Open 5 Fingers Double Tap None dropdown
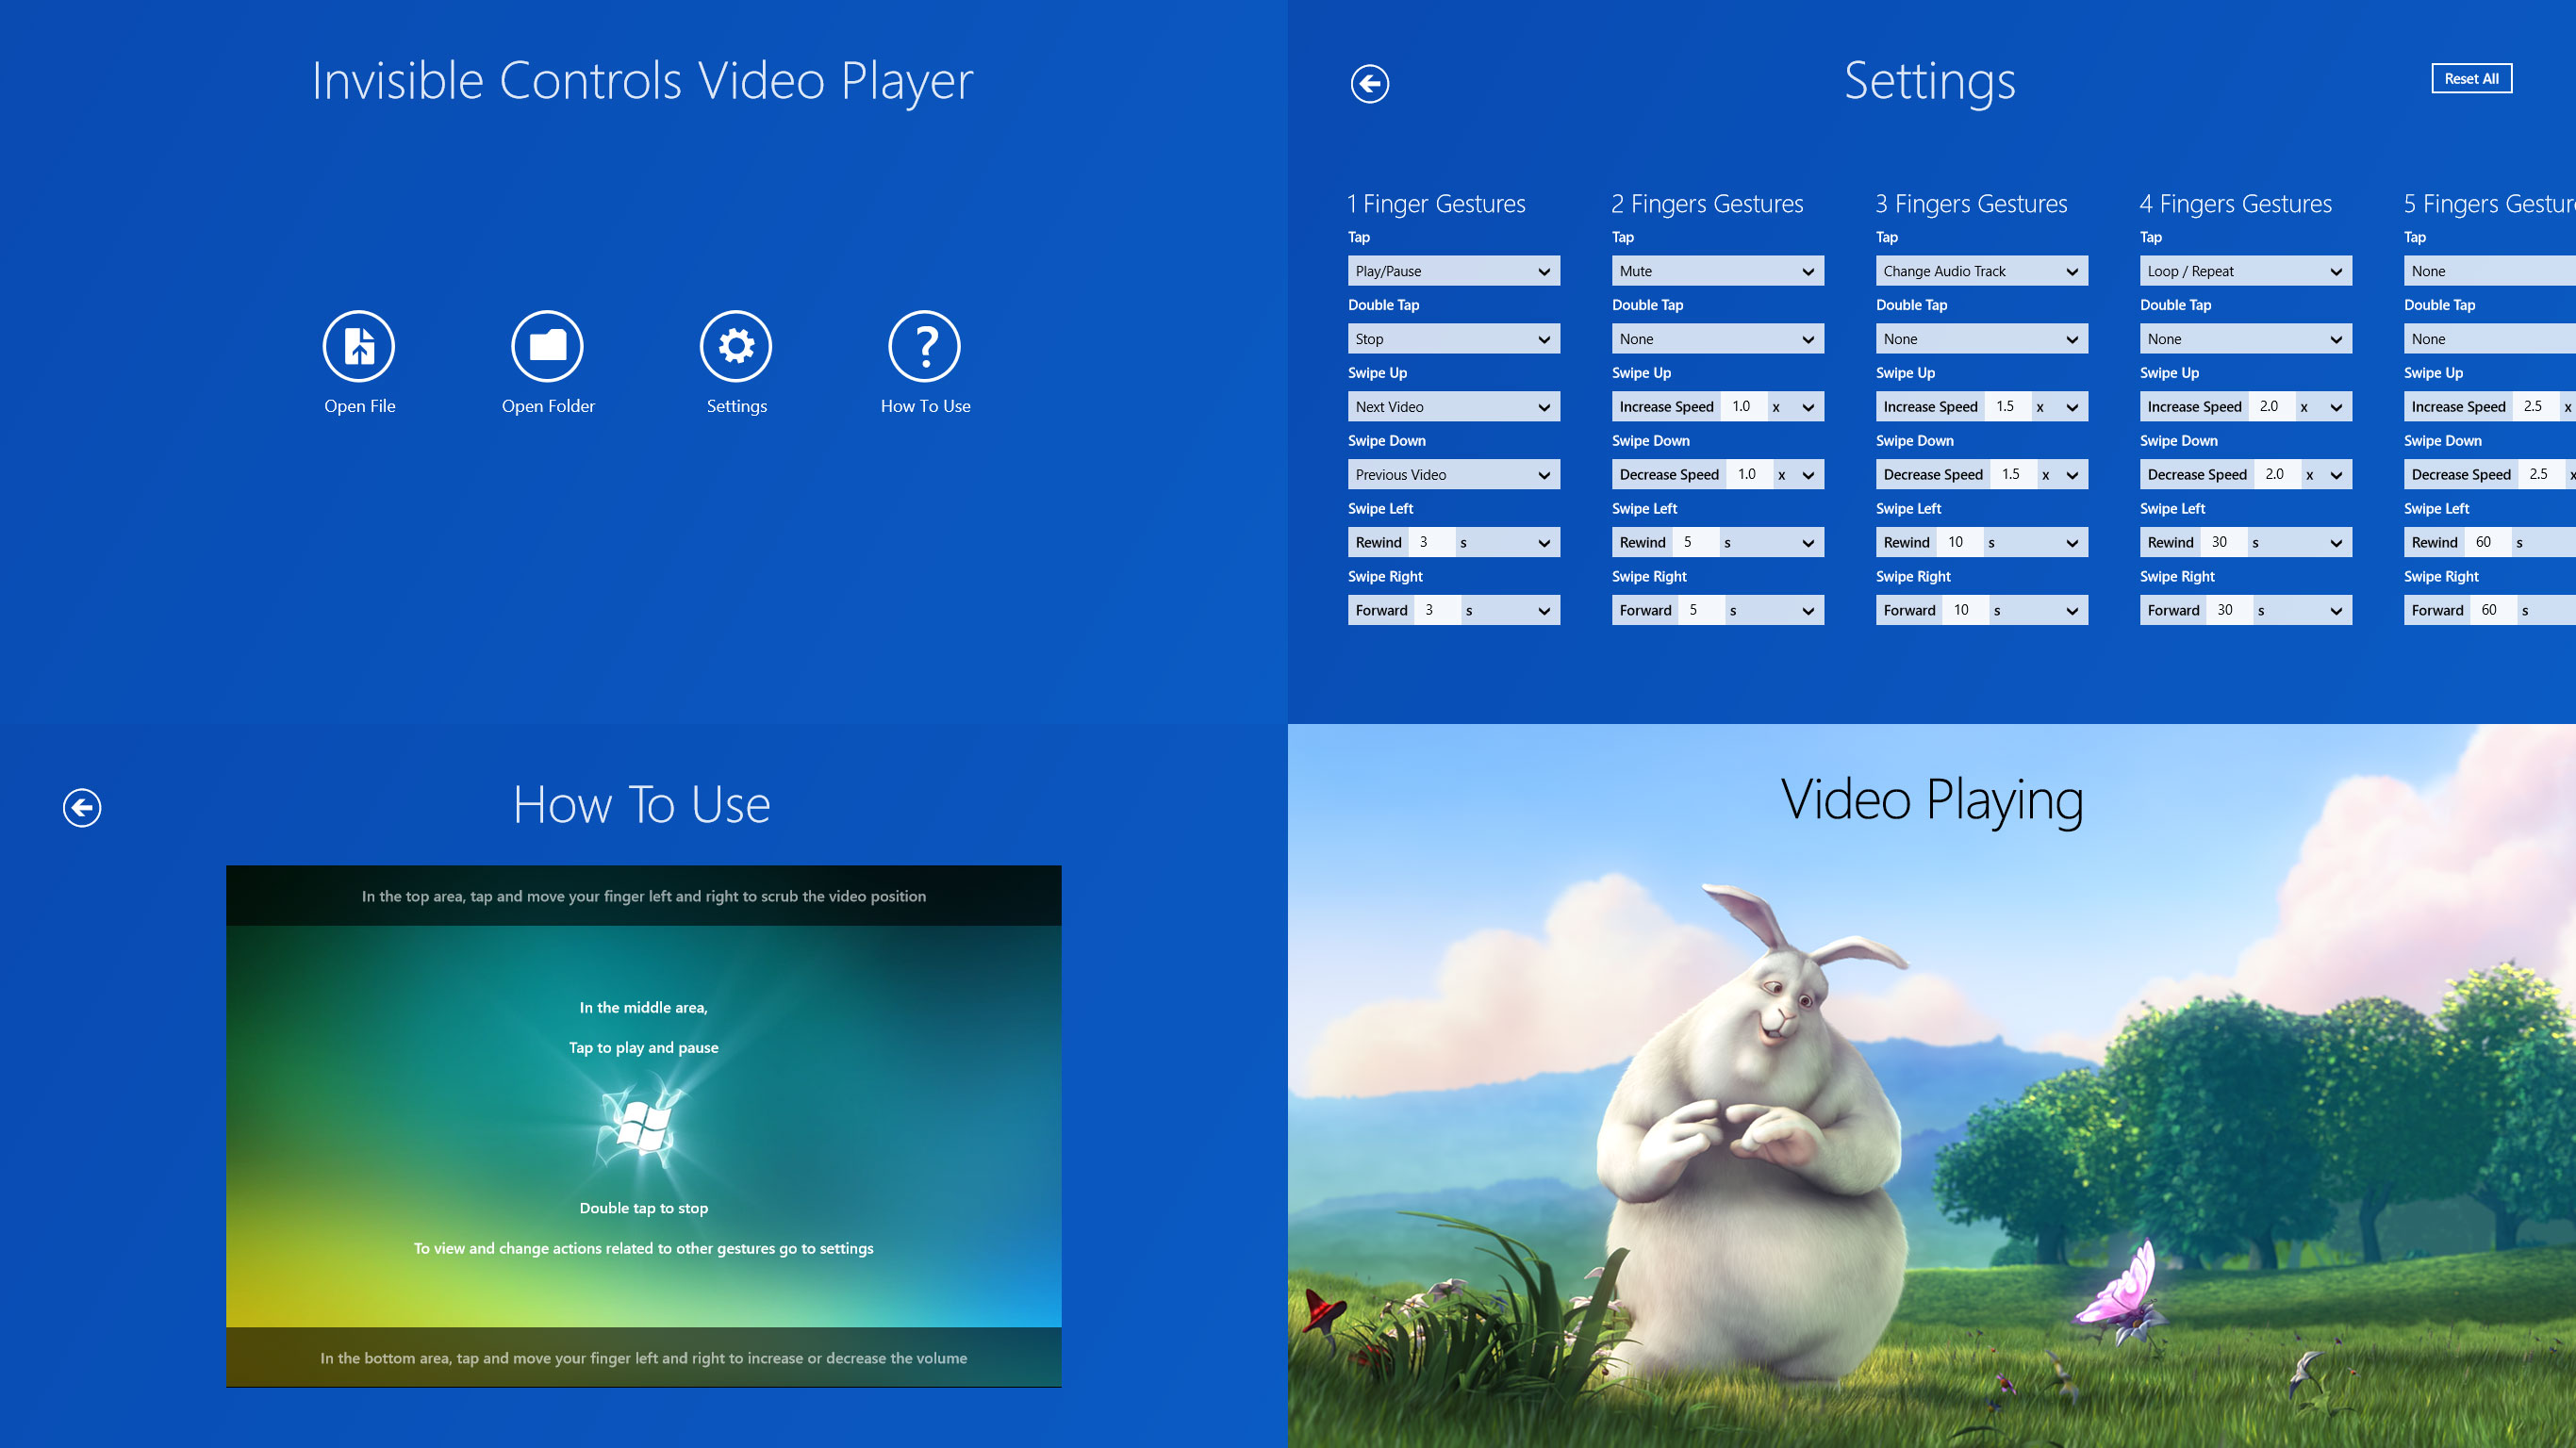The height and width of the screenshot is (1448, 2576). coord(2490,339)
